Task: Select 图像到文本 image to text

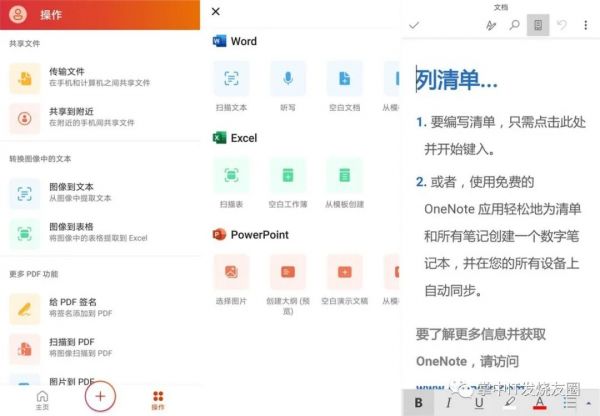Action: click(x=100, y=193)
